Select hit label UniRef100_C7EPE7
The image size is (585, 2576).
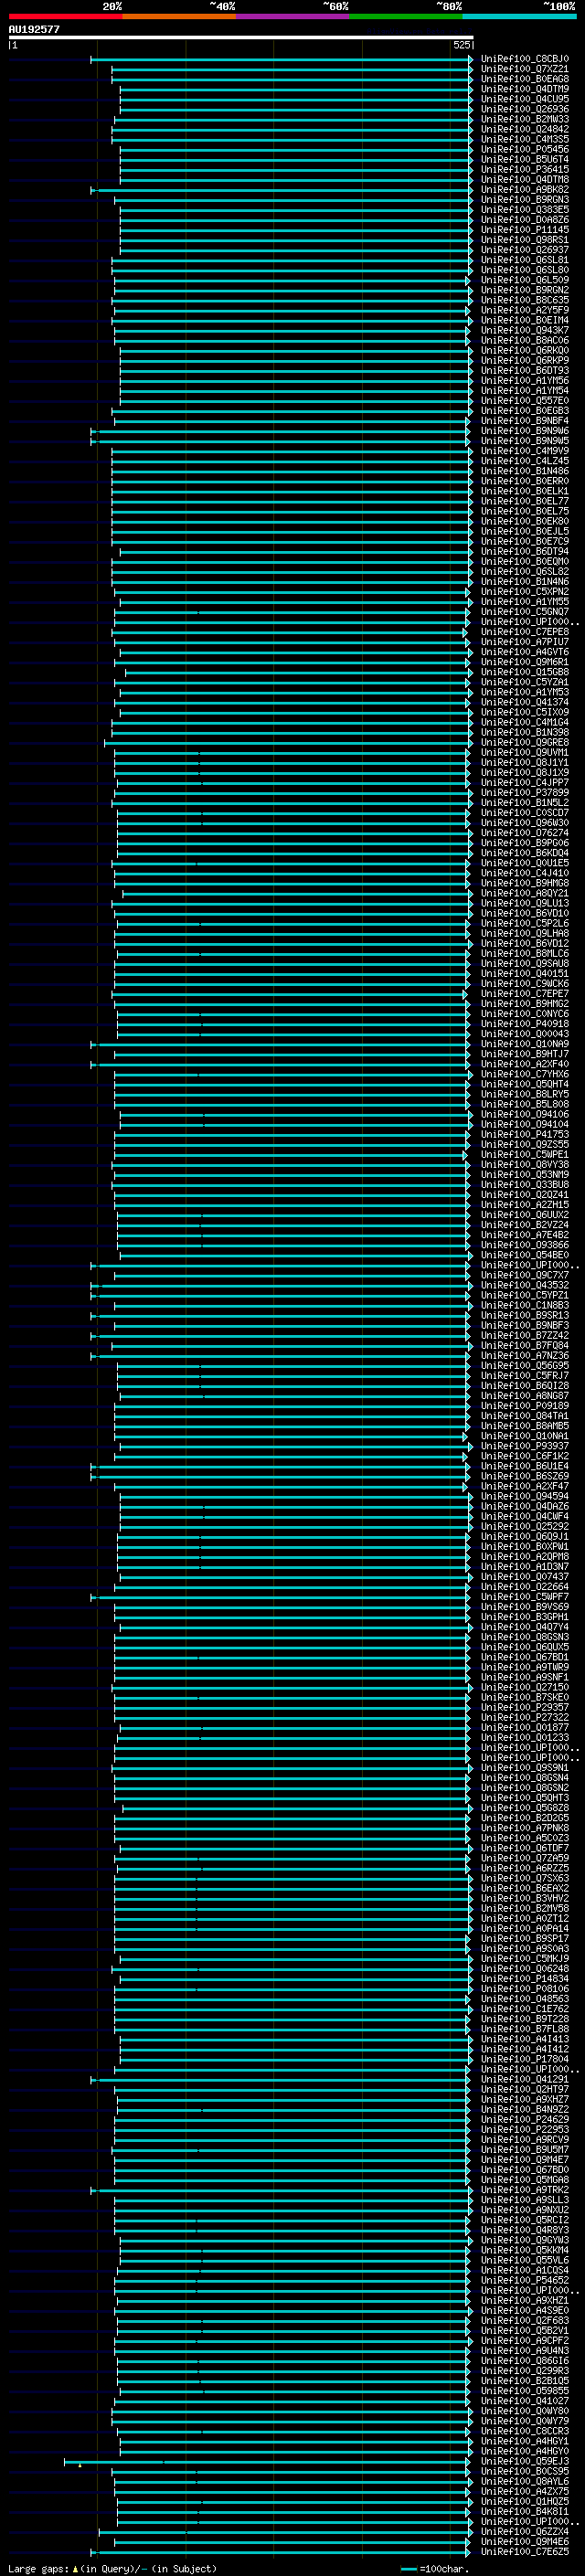(525, 994)
